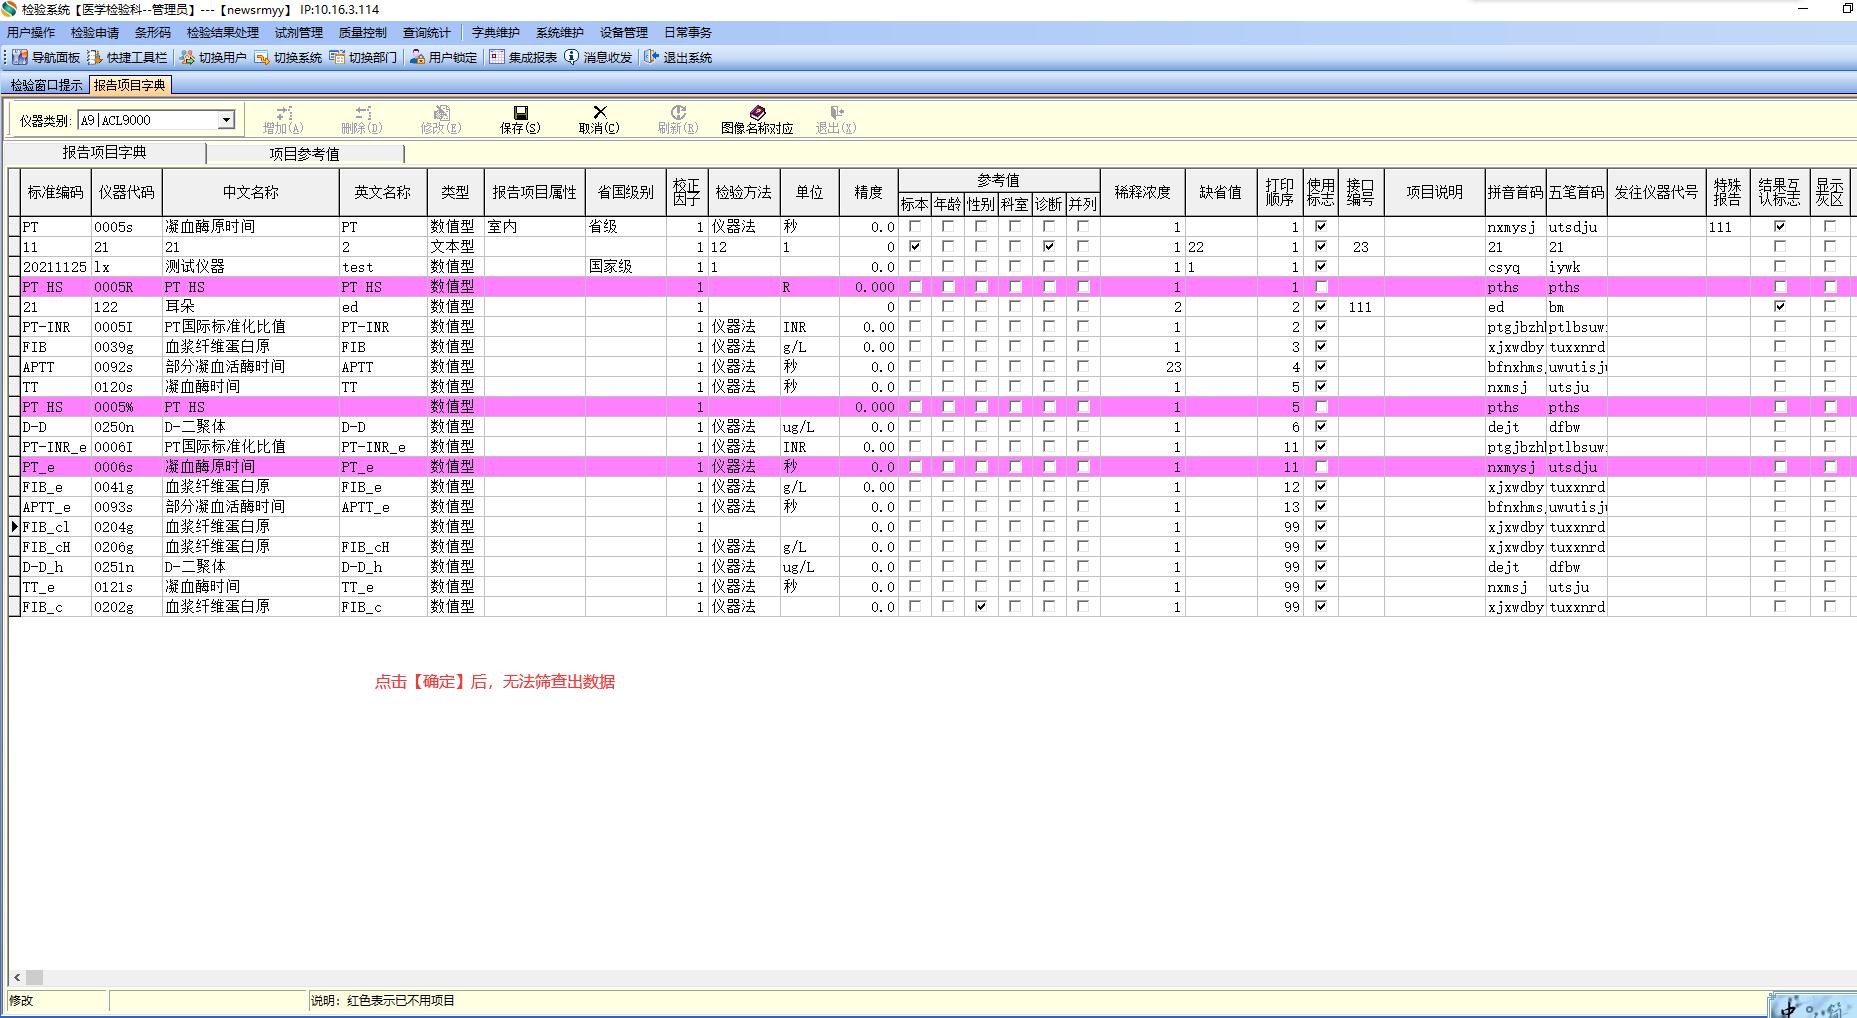Image resolution: width=1857 pixels, height=1018 pixels.
Task: Click the 切换系统 switch system icon
Action: point(262,58)
